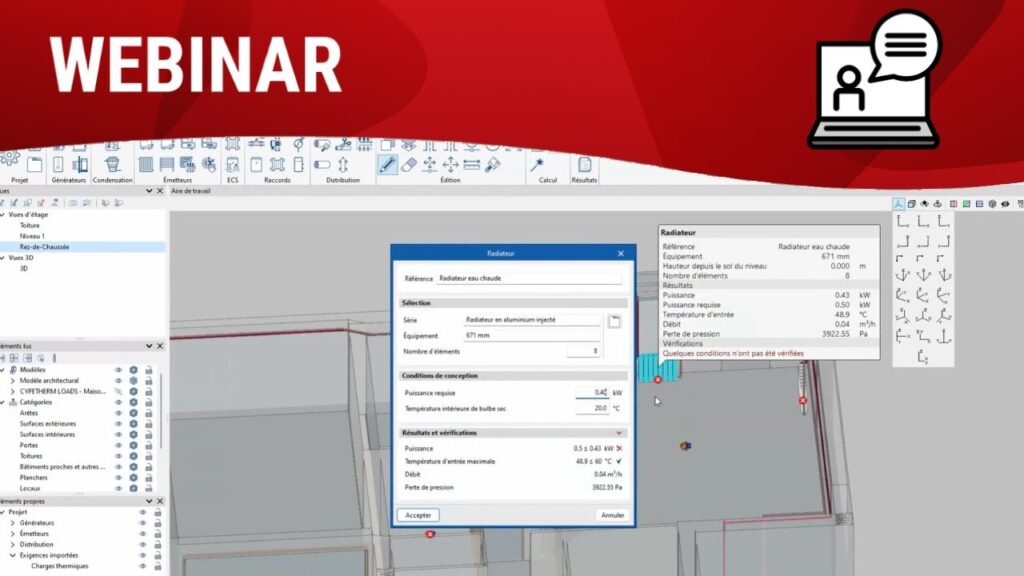Click the Condensation boiler icon
The image size is (1024, 576).
(112, 164)
